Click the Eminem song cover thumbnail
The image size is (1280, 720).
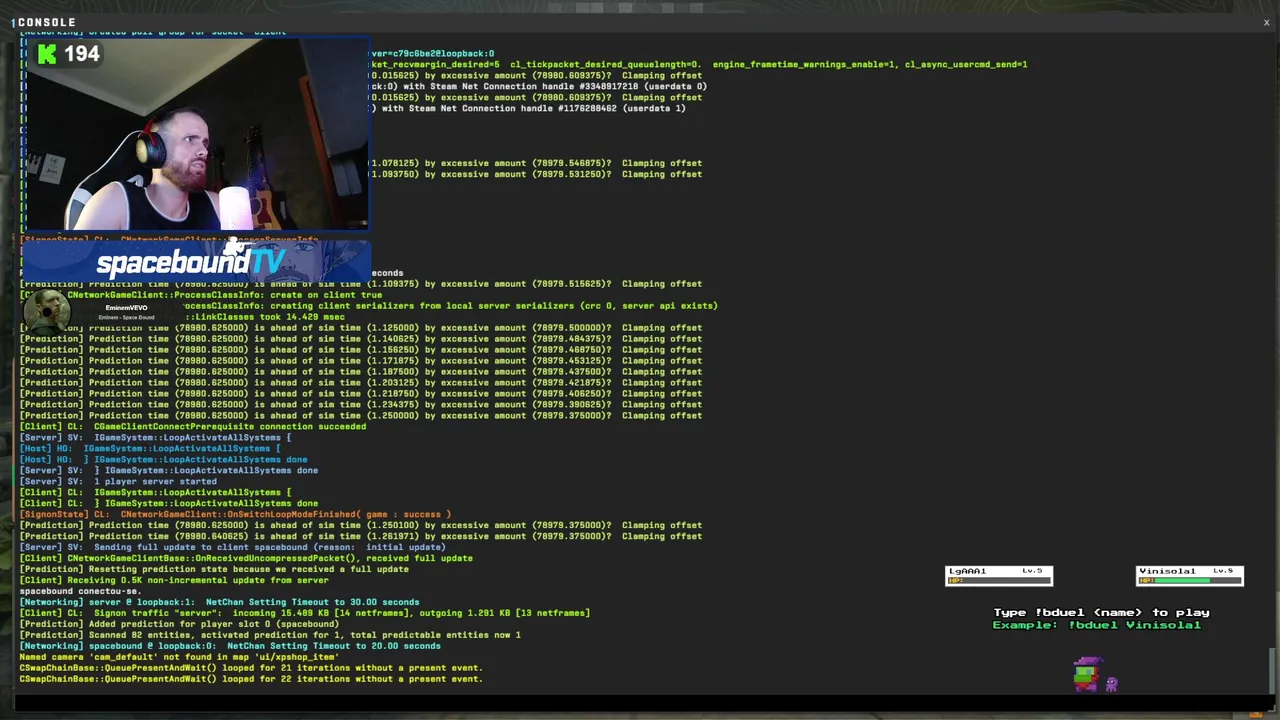pos(47,311)
